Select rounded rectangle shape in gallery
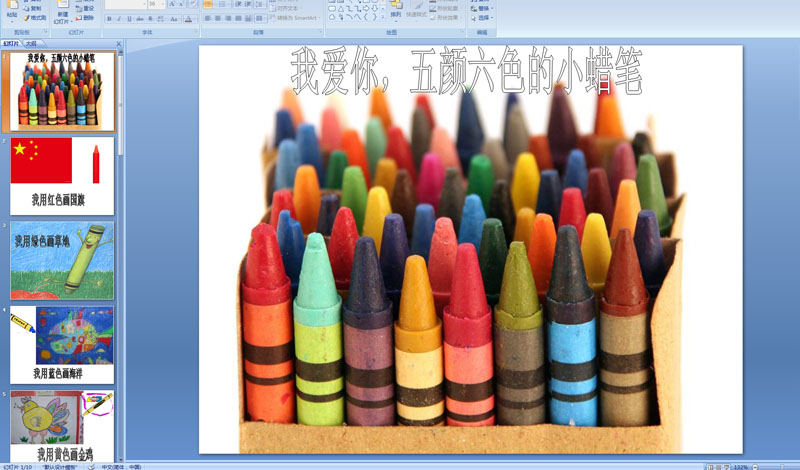This screenshot has width=800, height=470. click(332, 8)
